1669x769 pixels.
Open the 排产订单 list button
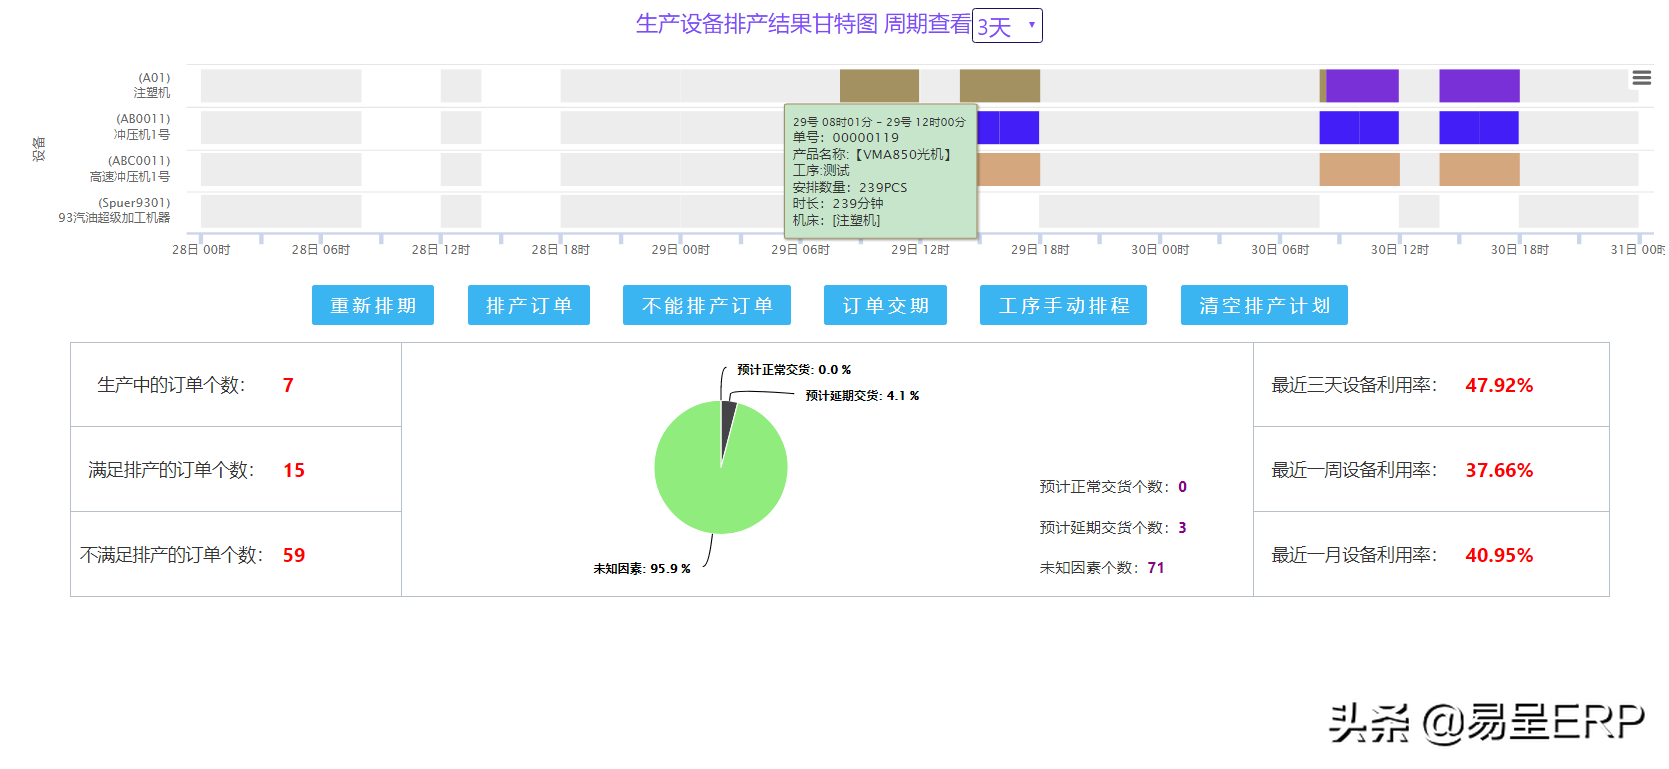529,305
